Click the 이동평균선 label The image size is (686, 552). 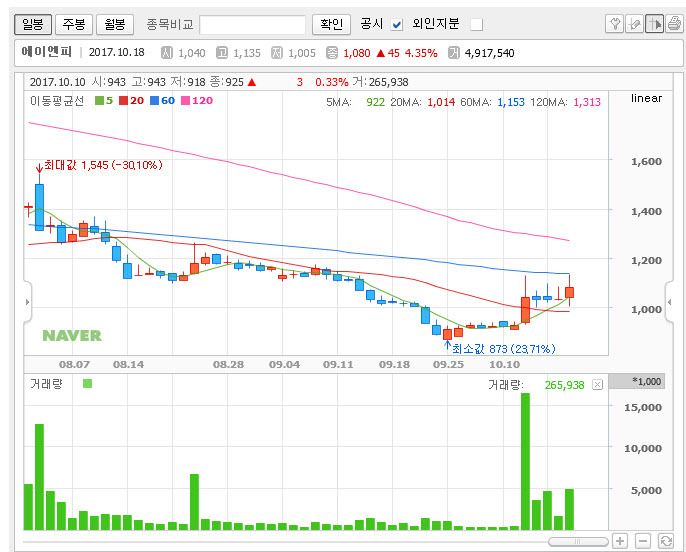click(57, 101)
